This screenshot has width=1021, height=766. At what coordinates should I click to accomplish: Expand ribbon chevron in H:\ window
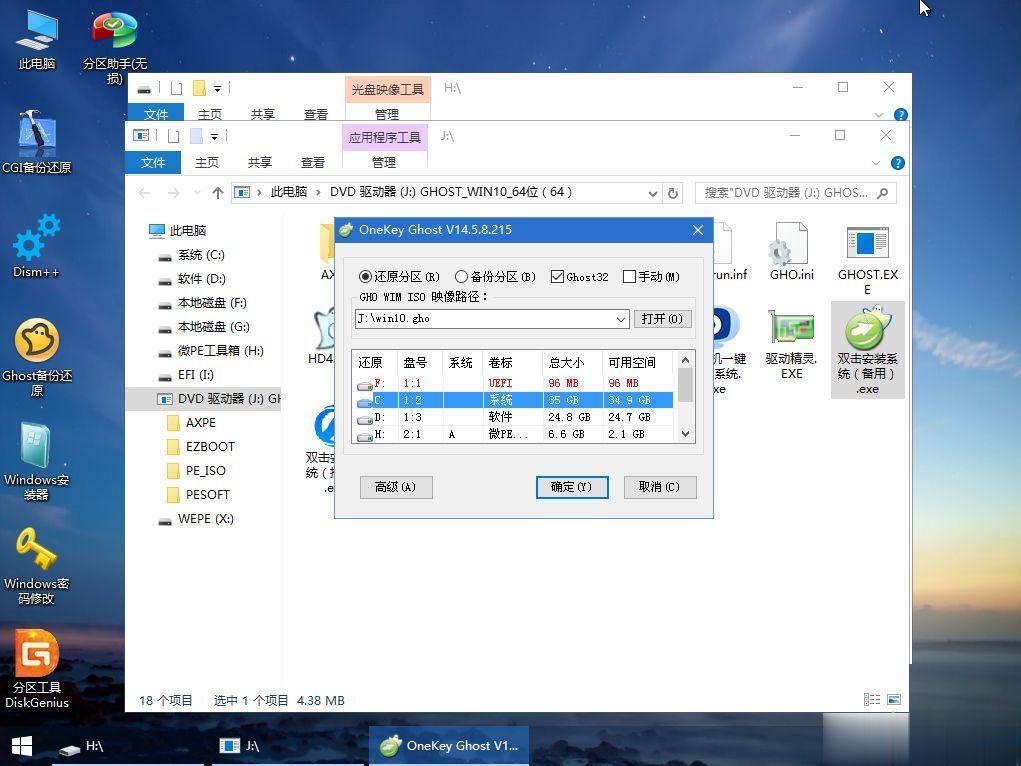tap(878, 115)
